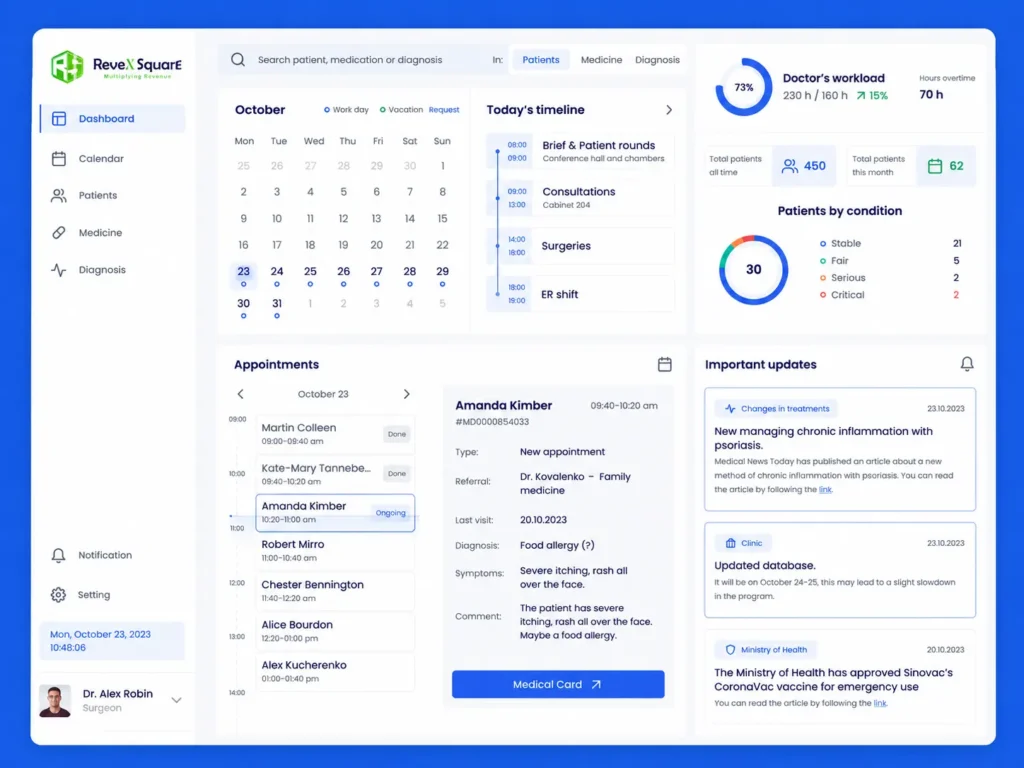Open calendar icon in Appointments header
Viewport: 1024px width, 768px height.
point(664,364)
